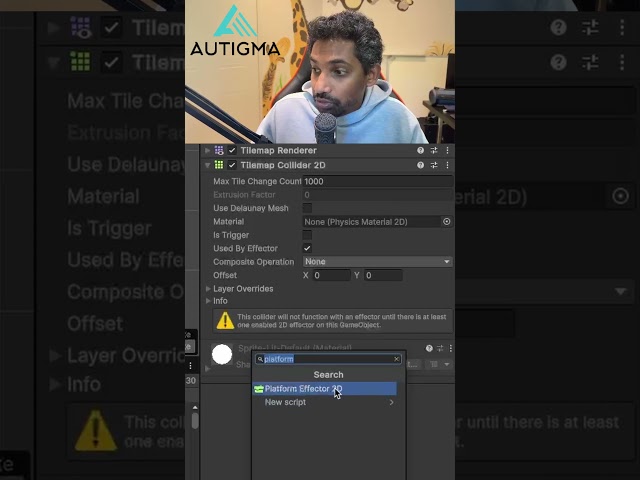640x480 pixels.
Task: Click the Used By Effector label
Action: [245, 249]
